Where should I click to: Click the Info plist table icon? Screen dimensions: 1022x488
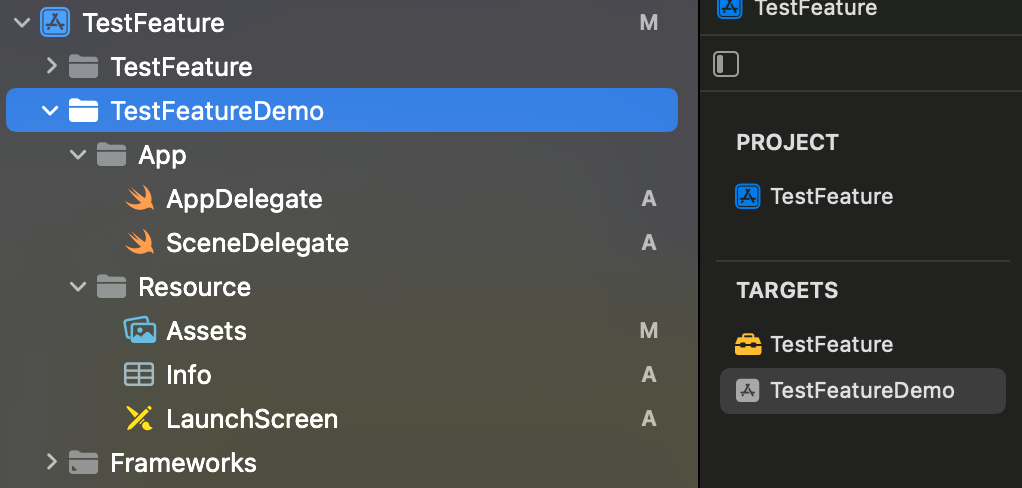point(139,375)
